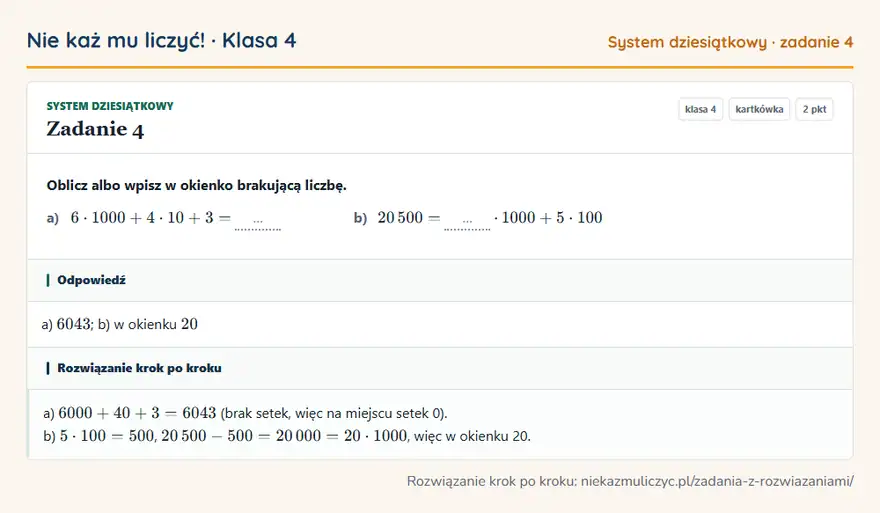
Task: Click the number '20 500 =' in part b)
Action: (409, 218)
